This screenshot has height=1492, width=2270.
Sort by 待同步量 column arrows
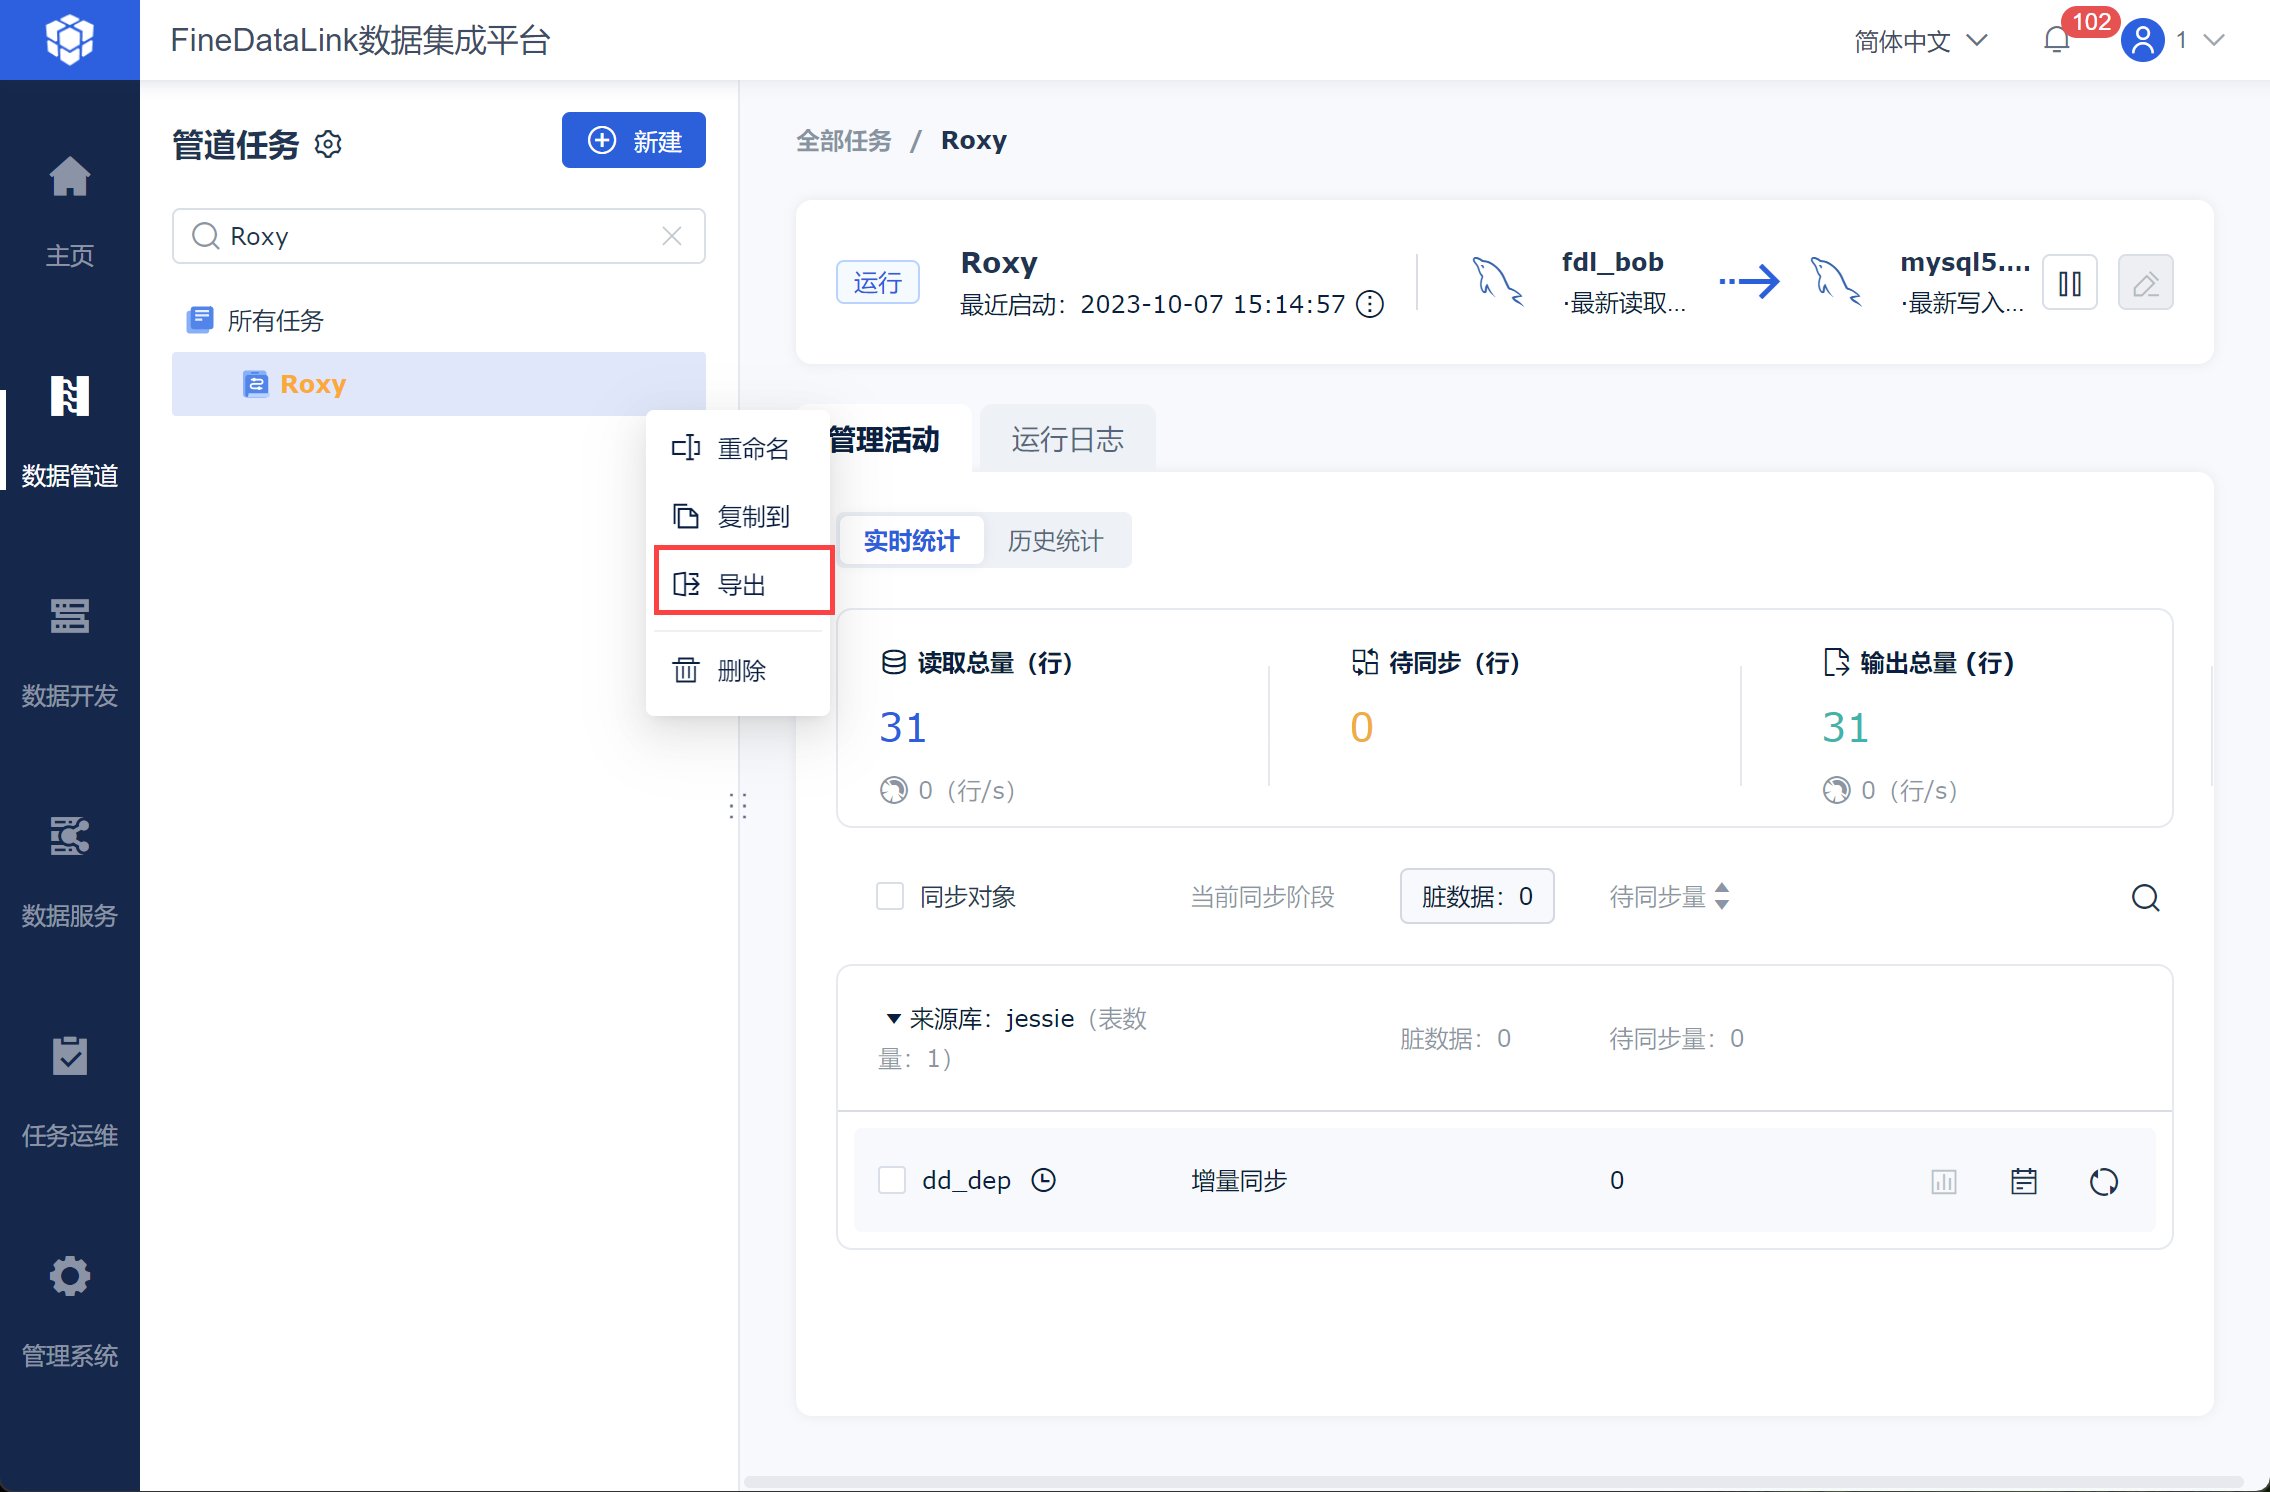1721,896
